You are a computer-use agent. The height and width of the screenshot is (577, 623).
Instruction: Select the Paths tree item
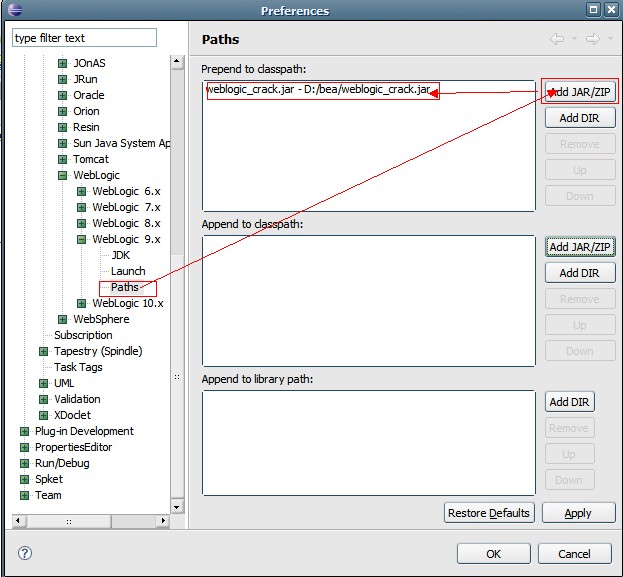pos(125,287)
